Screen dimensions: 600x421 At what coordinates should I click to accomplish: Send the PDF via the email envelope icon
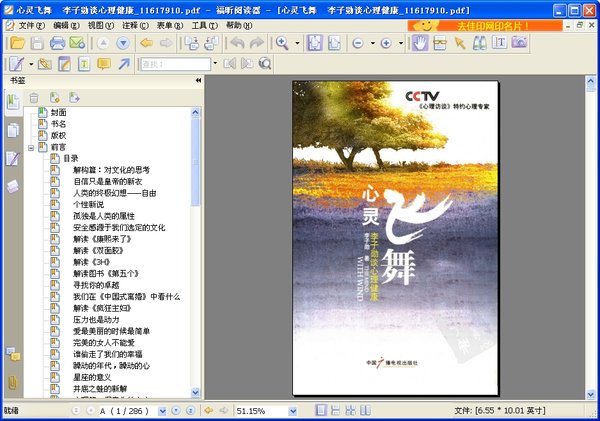click(77, 43)
